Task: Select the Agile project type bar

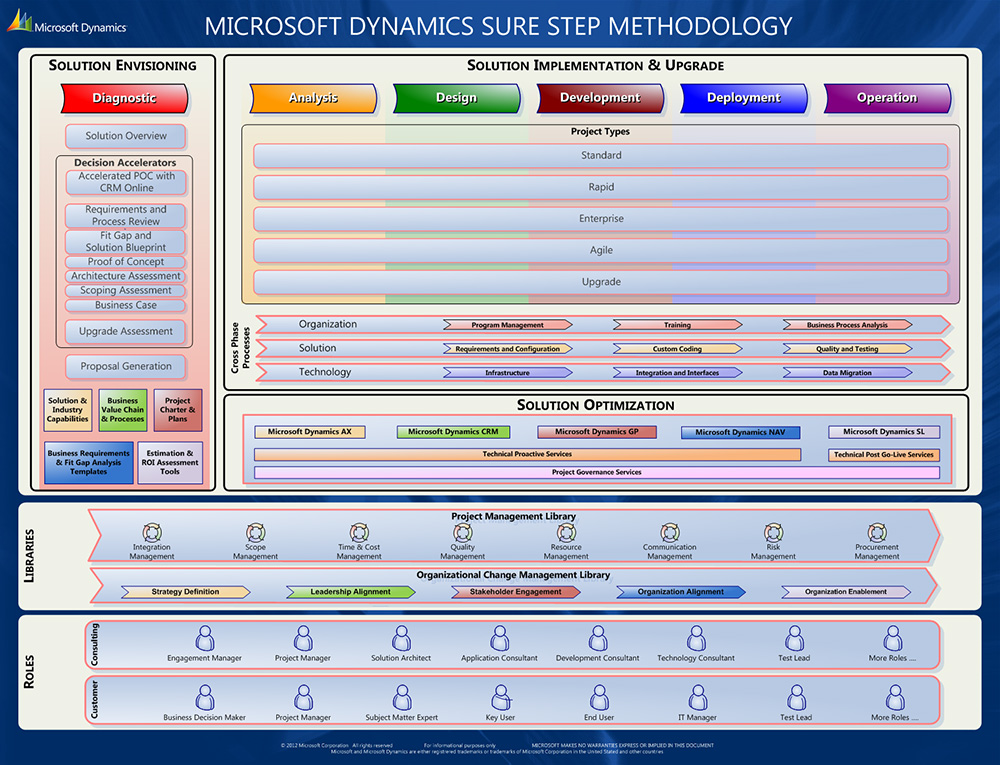Action: pos(601,250)
